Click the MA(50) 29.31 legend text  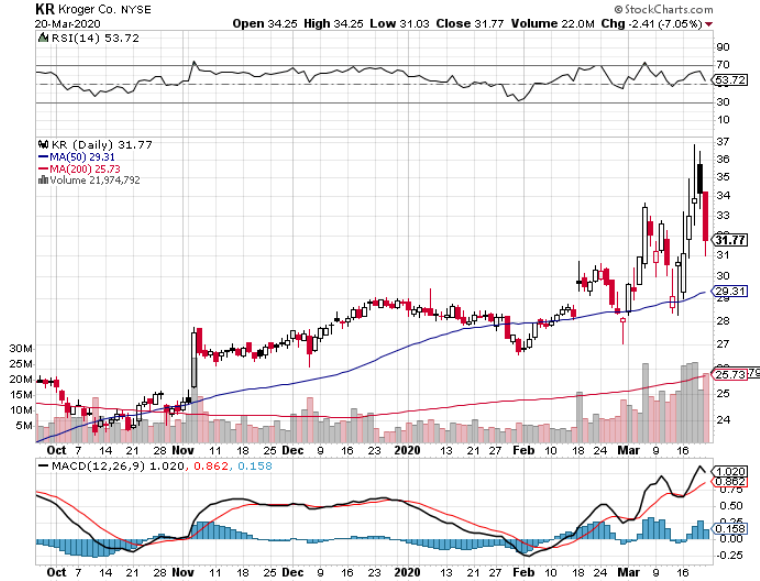[82, 157]
